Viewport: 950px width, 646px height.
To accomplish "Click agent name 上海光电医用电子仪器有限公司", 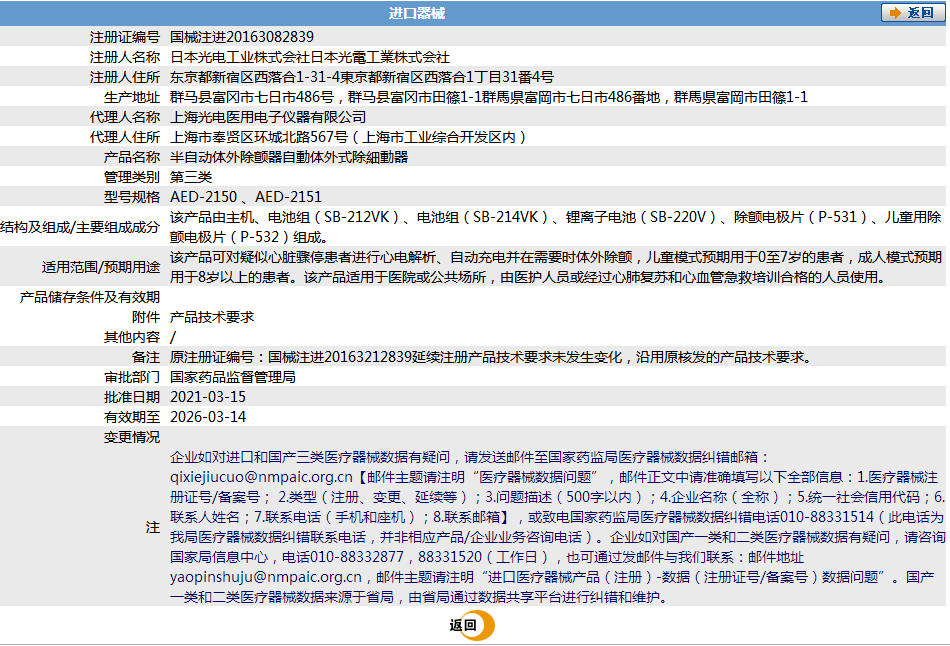I will (268, 117).
